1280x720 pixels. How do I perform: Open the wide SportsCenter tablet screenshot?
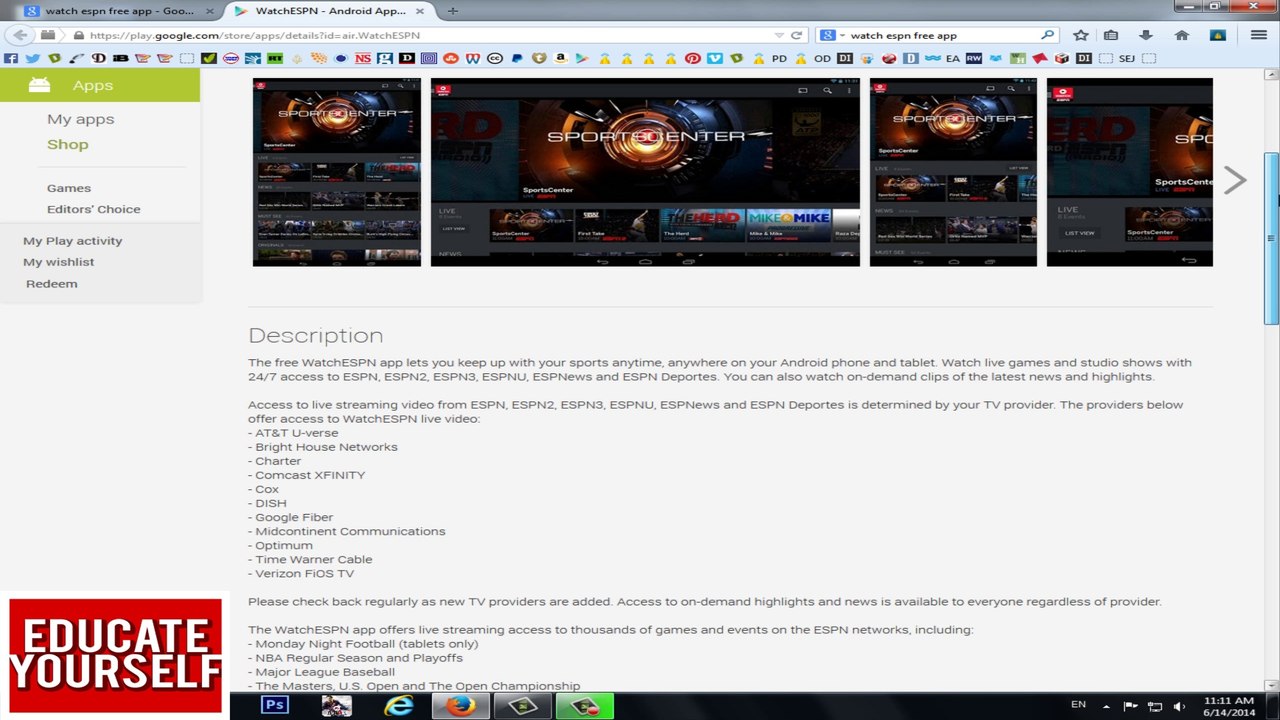pyautogui.click(x=645, y=172)
